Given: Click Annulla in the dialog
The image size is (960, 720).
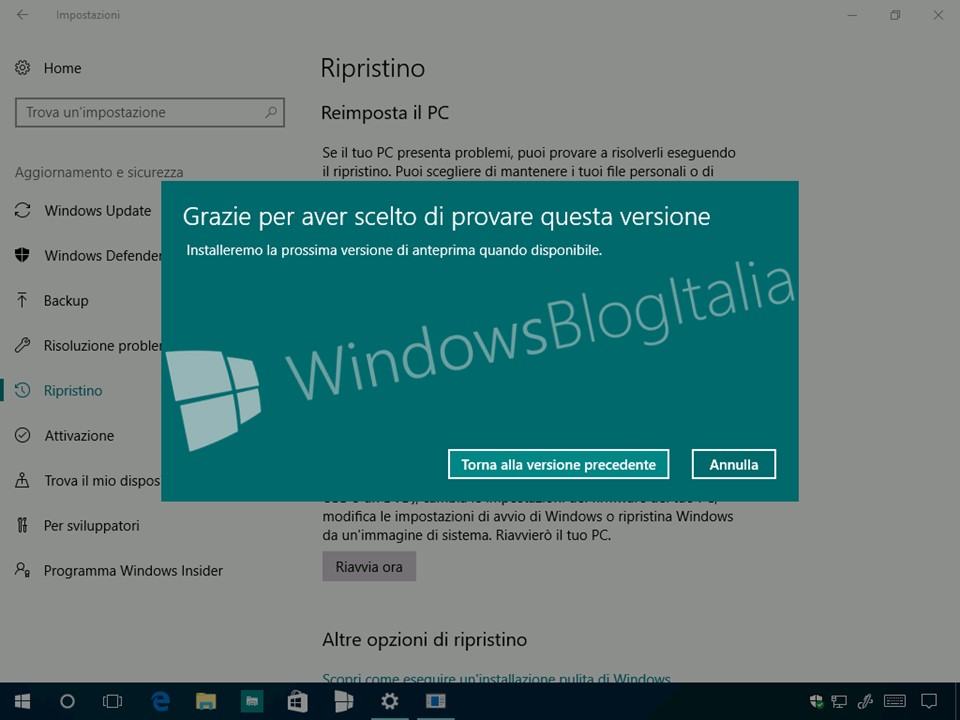Looking at the screenshot, I should click(x=733, y=464).
